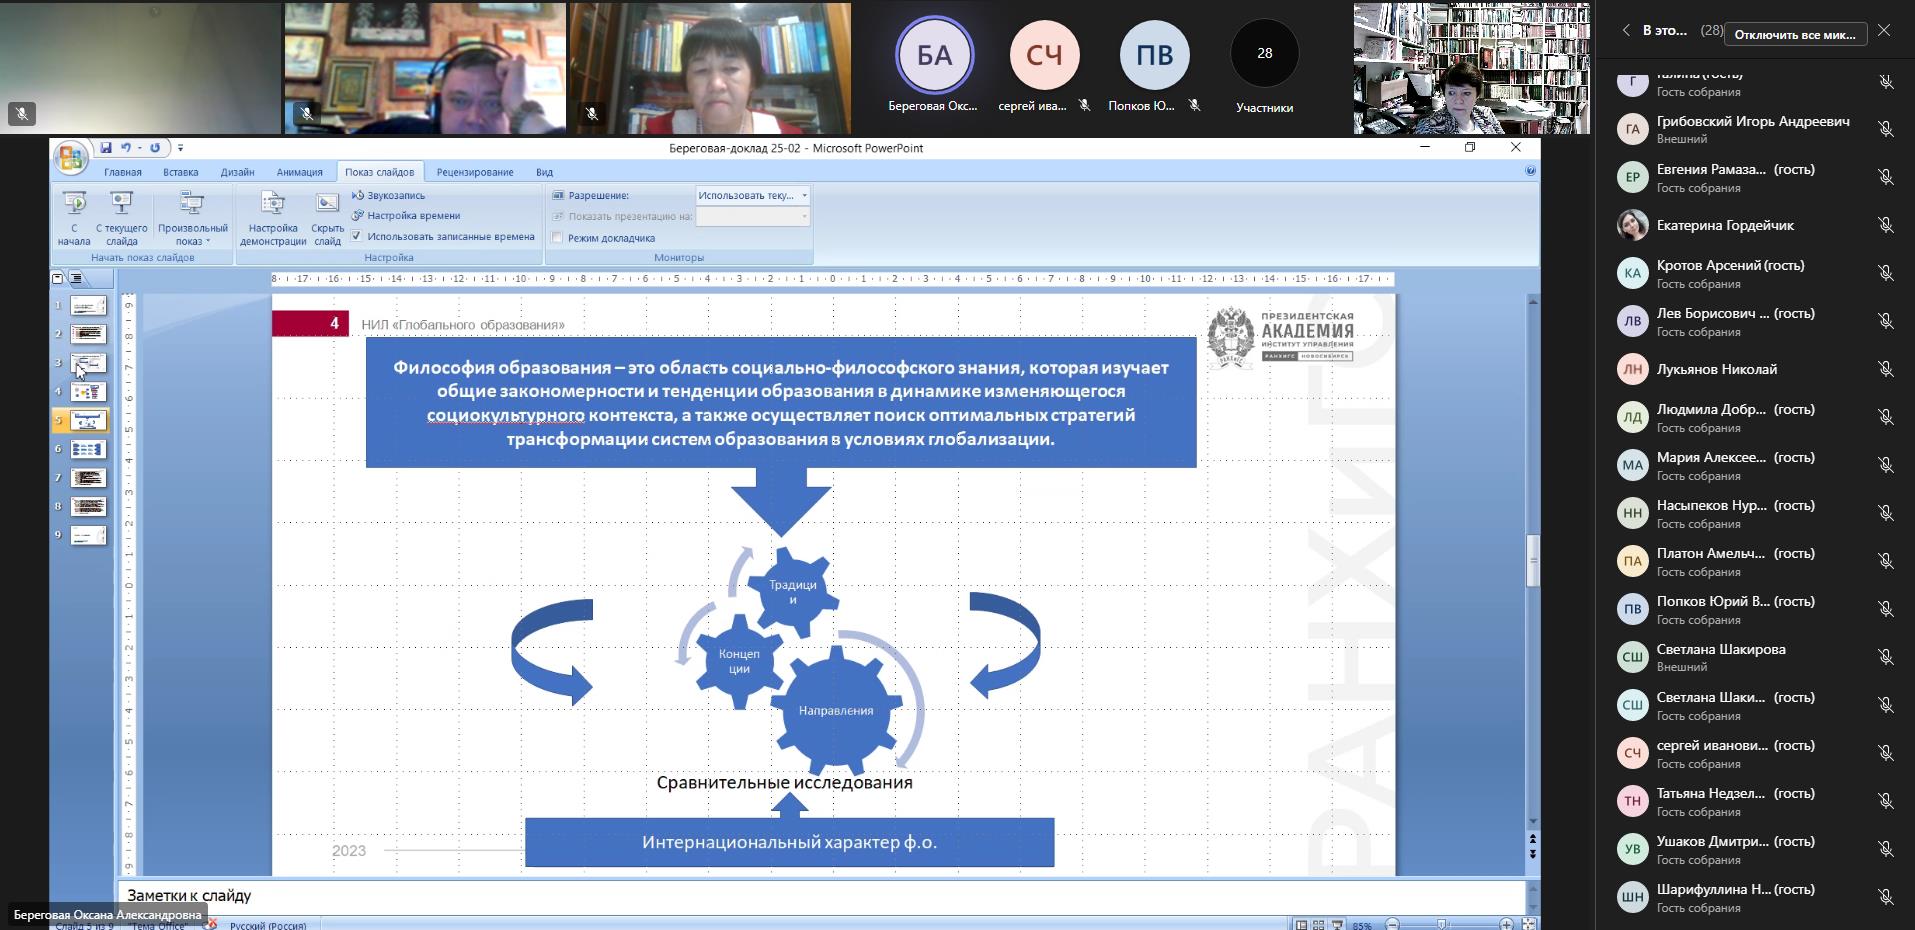
Task: Start slideshow from current slide icon
Action: [121, 204]
